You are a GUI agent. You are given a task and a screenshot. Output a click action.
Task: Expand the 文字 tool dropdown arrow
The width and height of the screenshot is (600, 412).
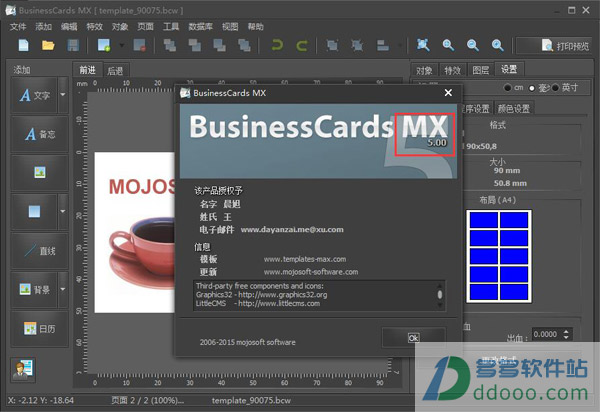click(63, 95)
